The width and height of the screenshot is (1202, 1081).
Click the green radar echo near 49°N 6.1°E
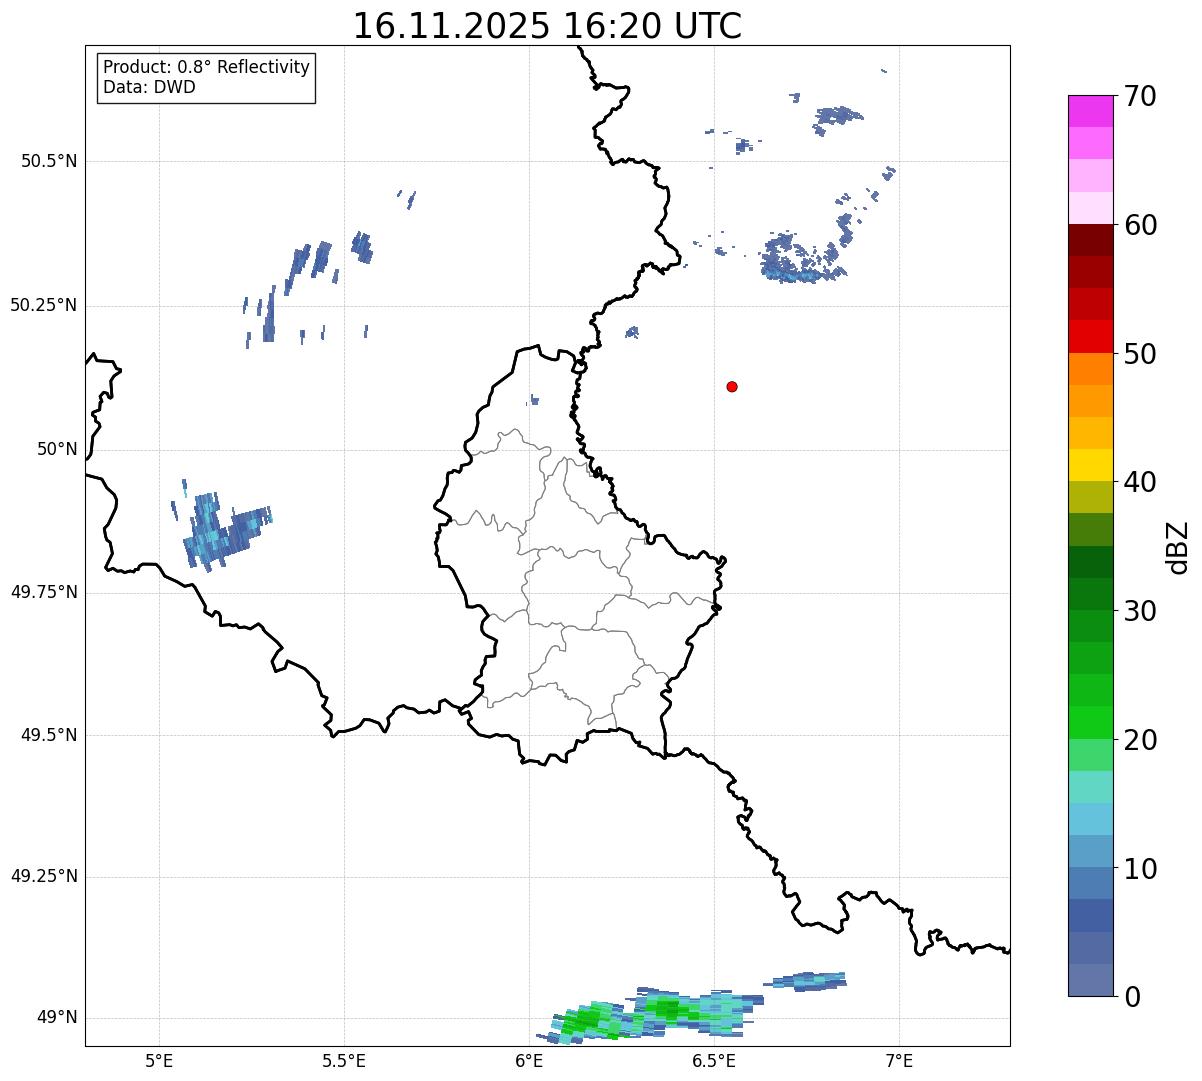(588, 1020)
